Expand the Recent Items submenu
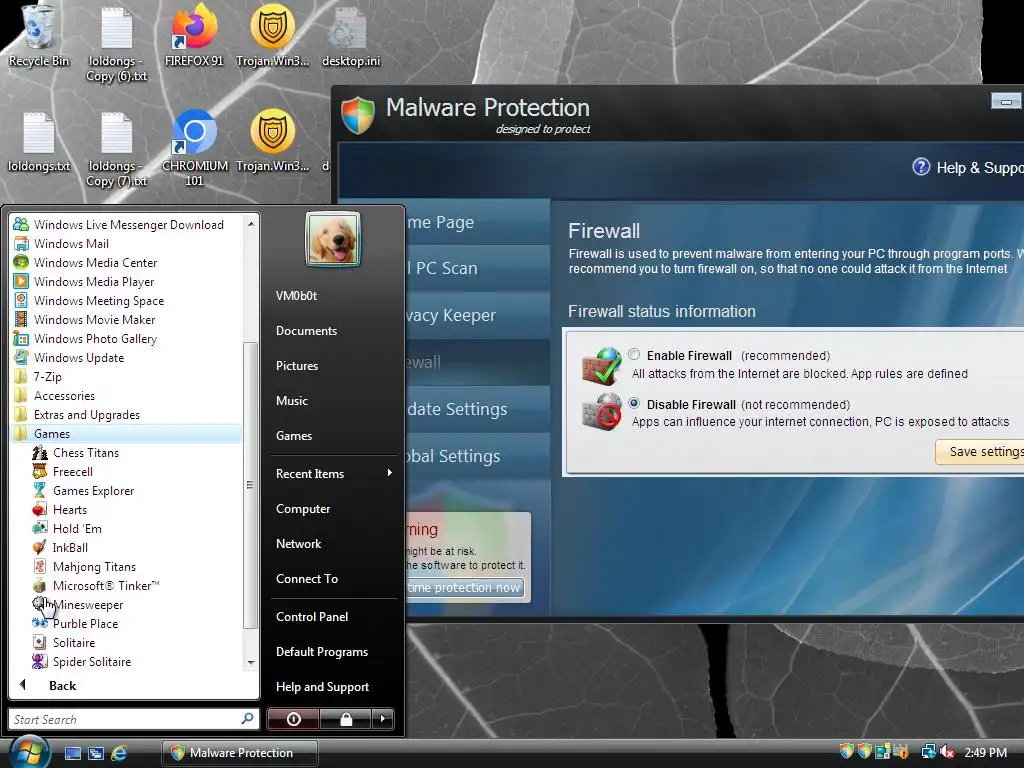 tap(334, 473)
